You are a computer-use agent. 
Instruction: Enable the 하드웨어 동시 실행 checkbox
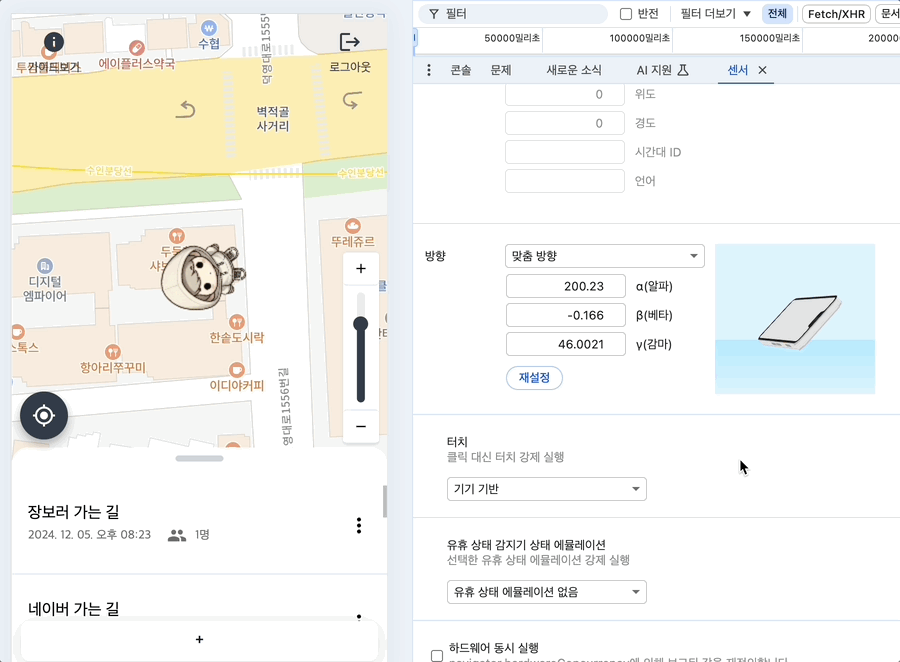437,656
